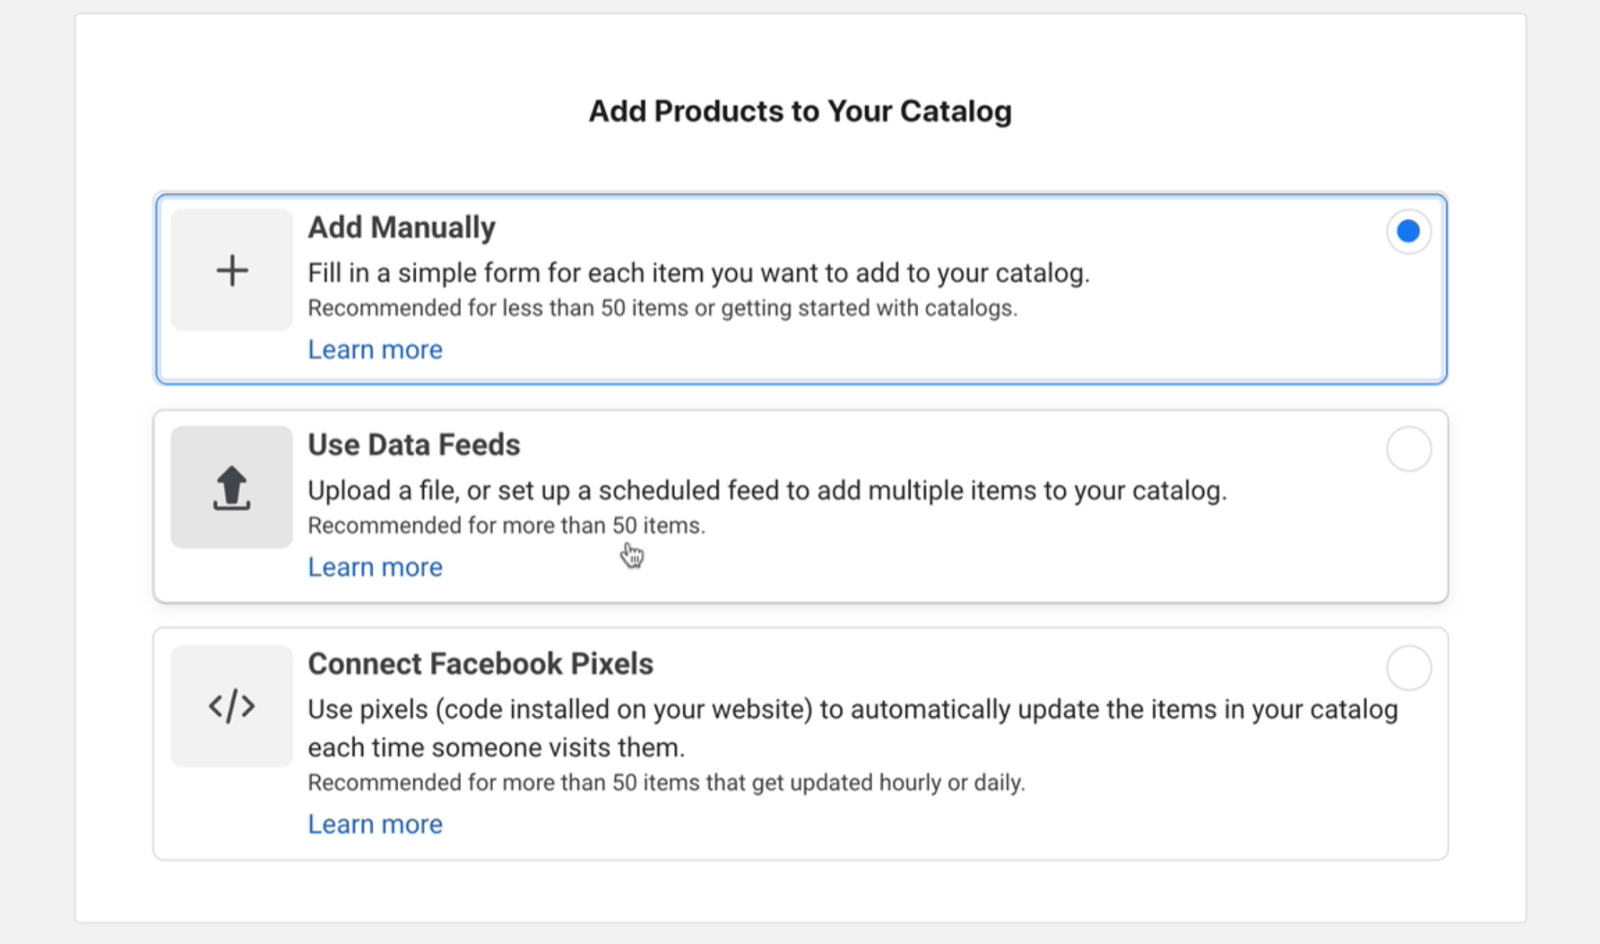Click the 'Add Products to Your Catalog' heading
1600x944 pixels.
[x=800, y=111]
